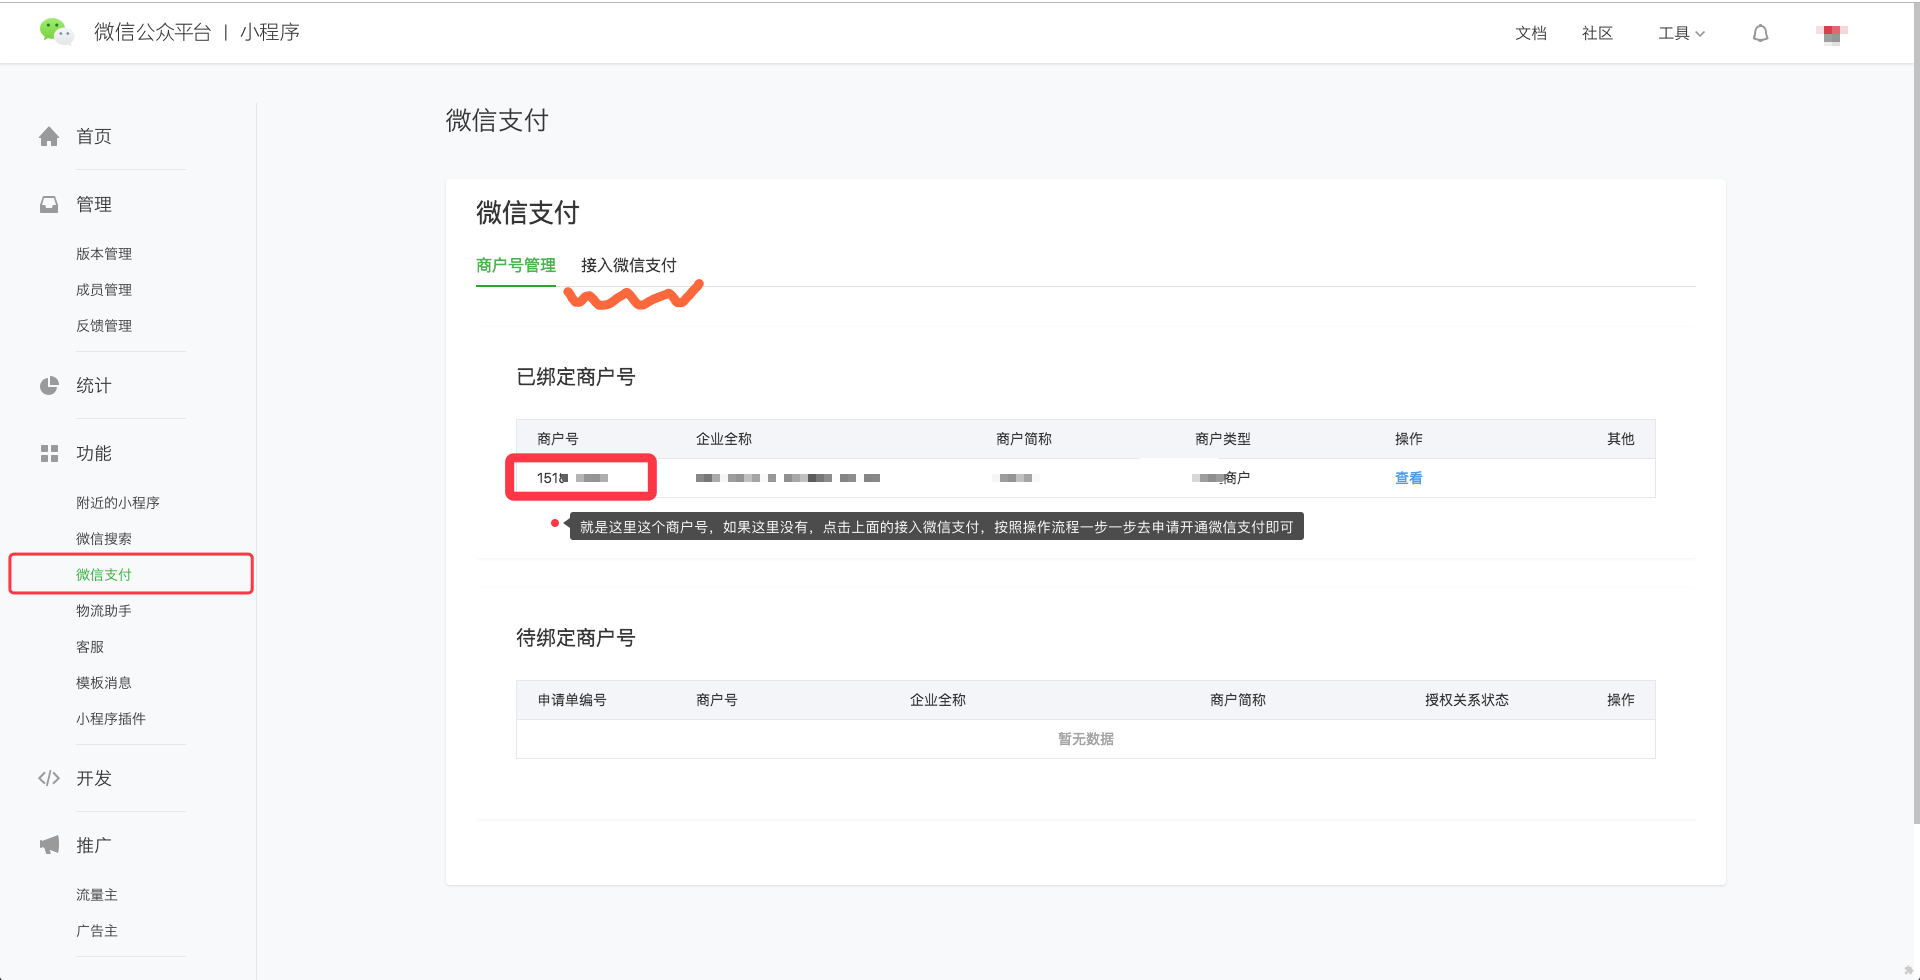
Task: Click the WeChat logo icon
Action: click(56, 32)
